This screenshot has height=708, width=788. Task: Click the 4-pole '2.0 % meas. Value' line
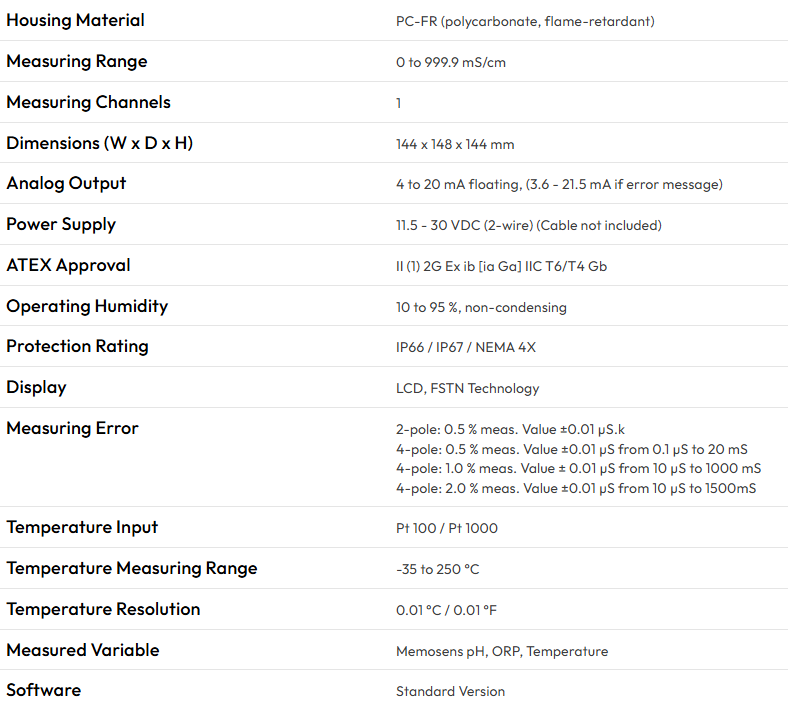click(x=576, y=488)
